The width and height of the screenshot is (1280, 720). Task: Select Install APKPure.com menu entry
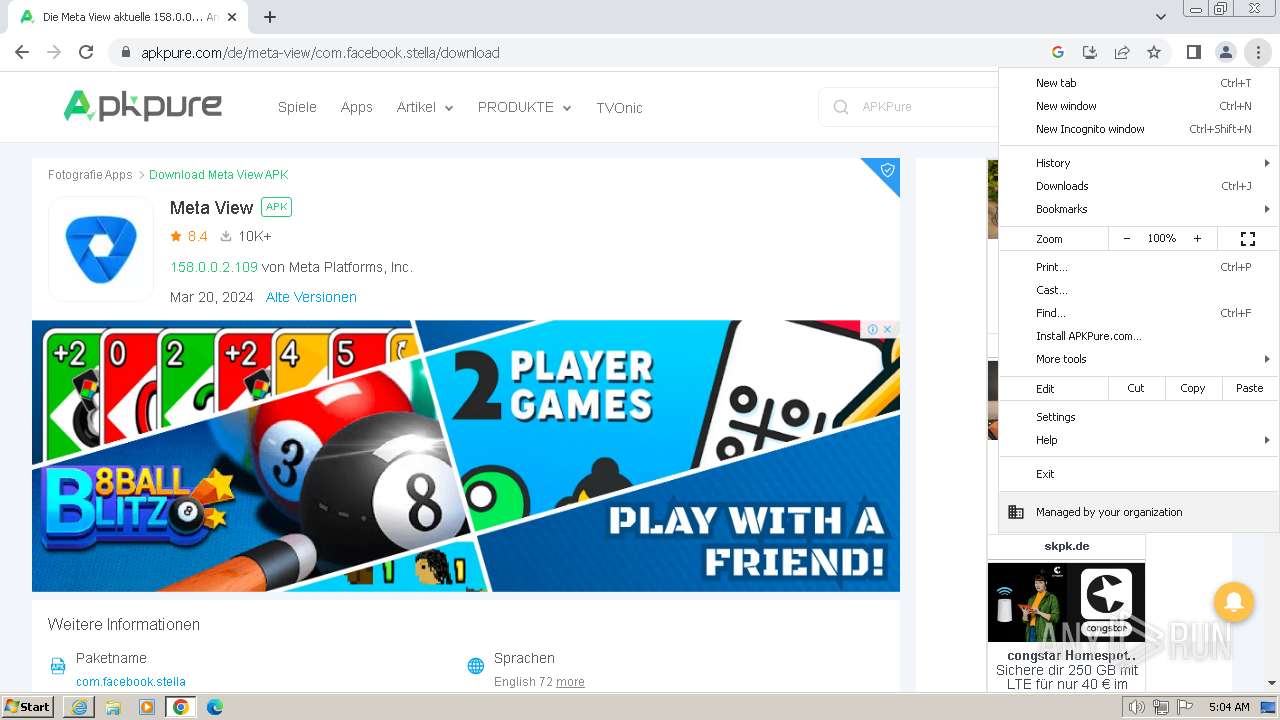[1139, 336]
